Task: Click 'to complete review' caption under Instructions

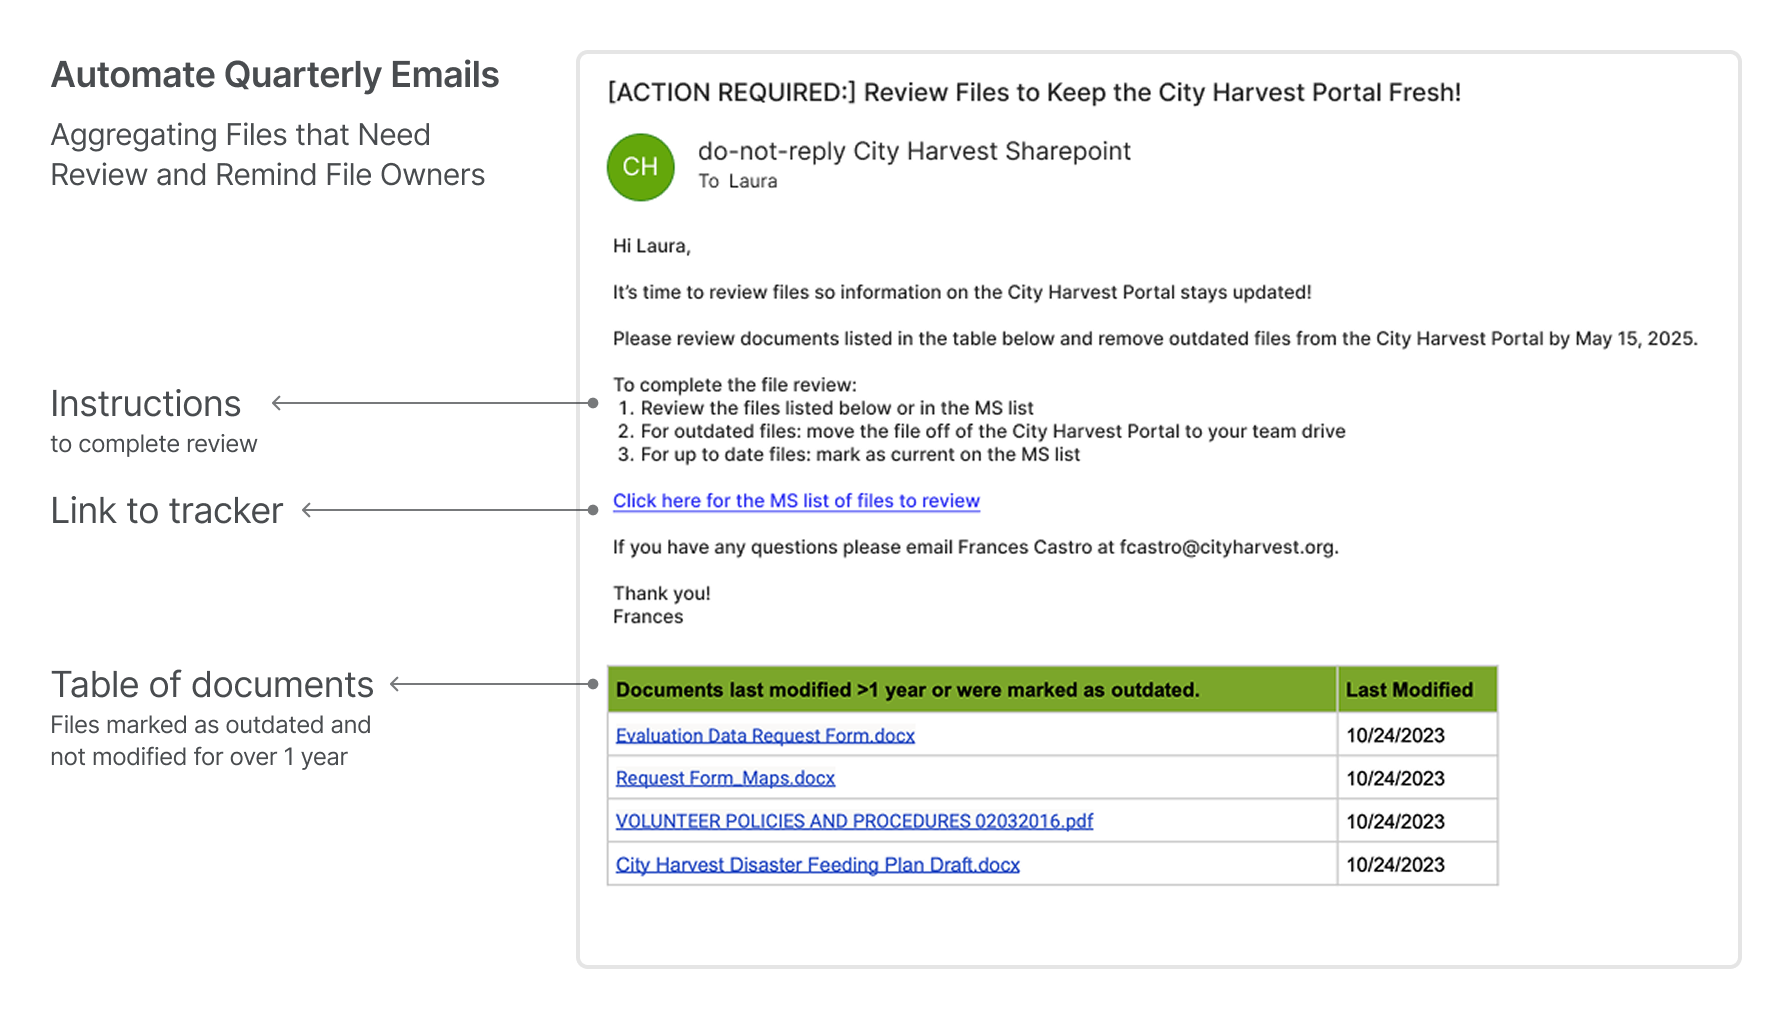Action: point(154,444)
